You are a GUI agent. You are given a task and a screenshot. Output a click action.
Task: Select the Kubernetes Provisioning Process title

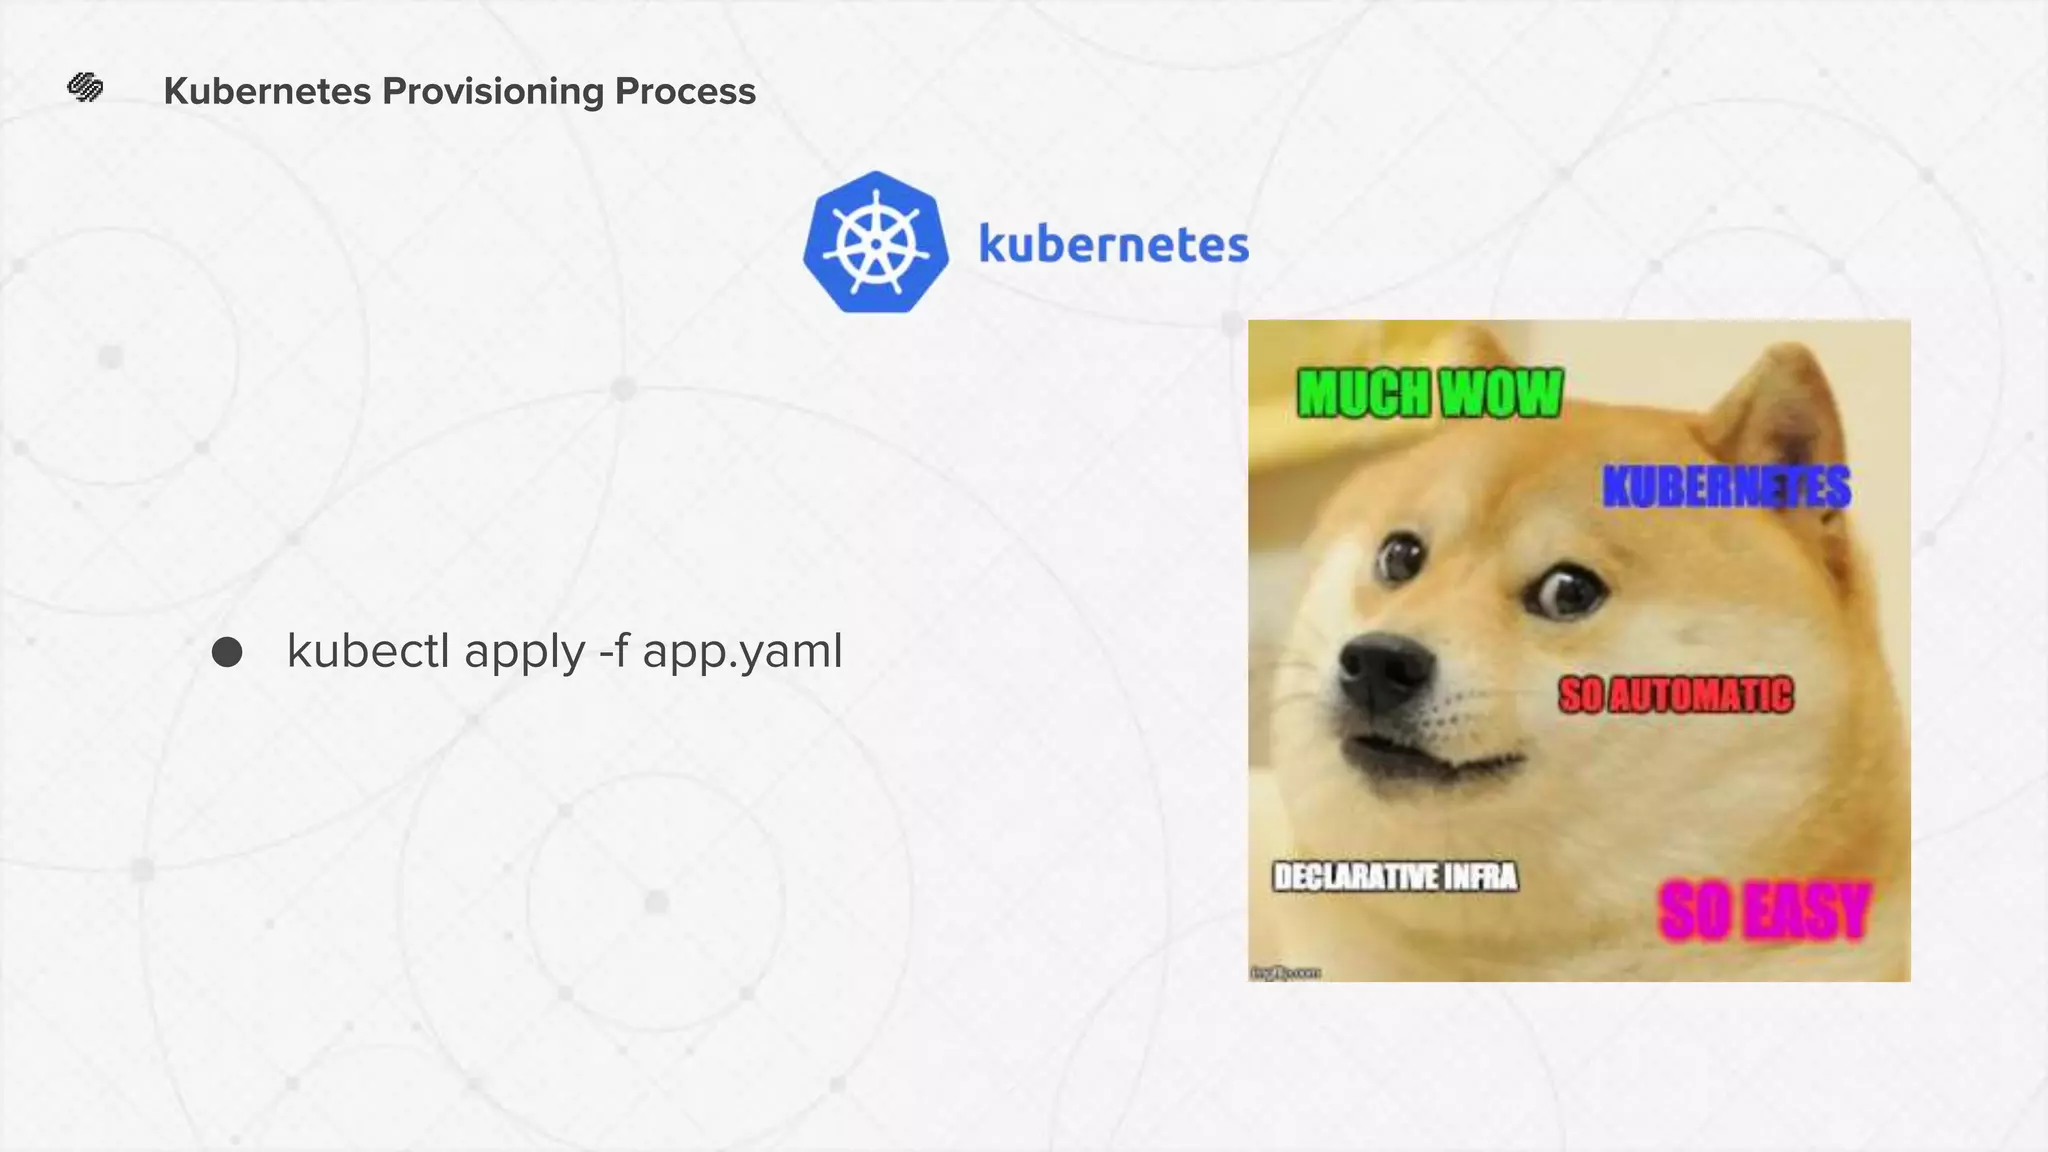pyautogui.click(x=459, y=91)
